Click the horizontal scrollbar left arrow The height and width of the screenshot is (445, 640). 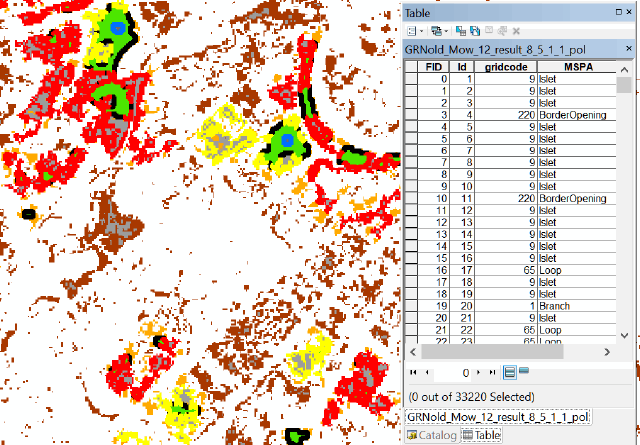(413, 352)
